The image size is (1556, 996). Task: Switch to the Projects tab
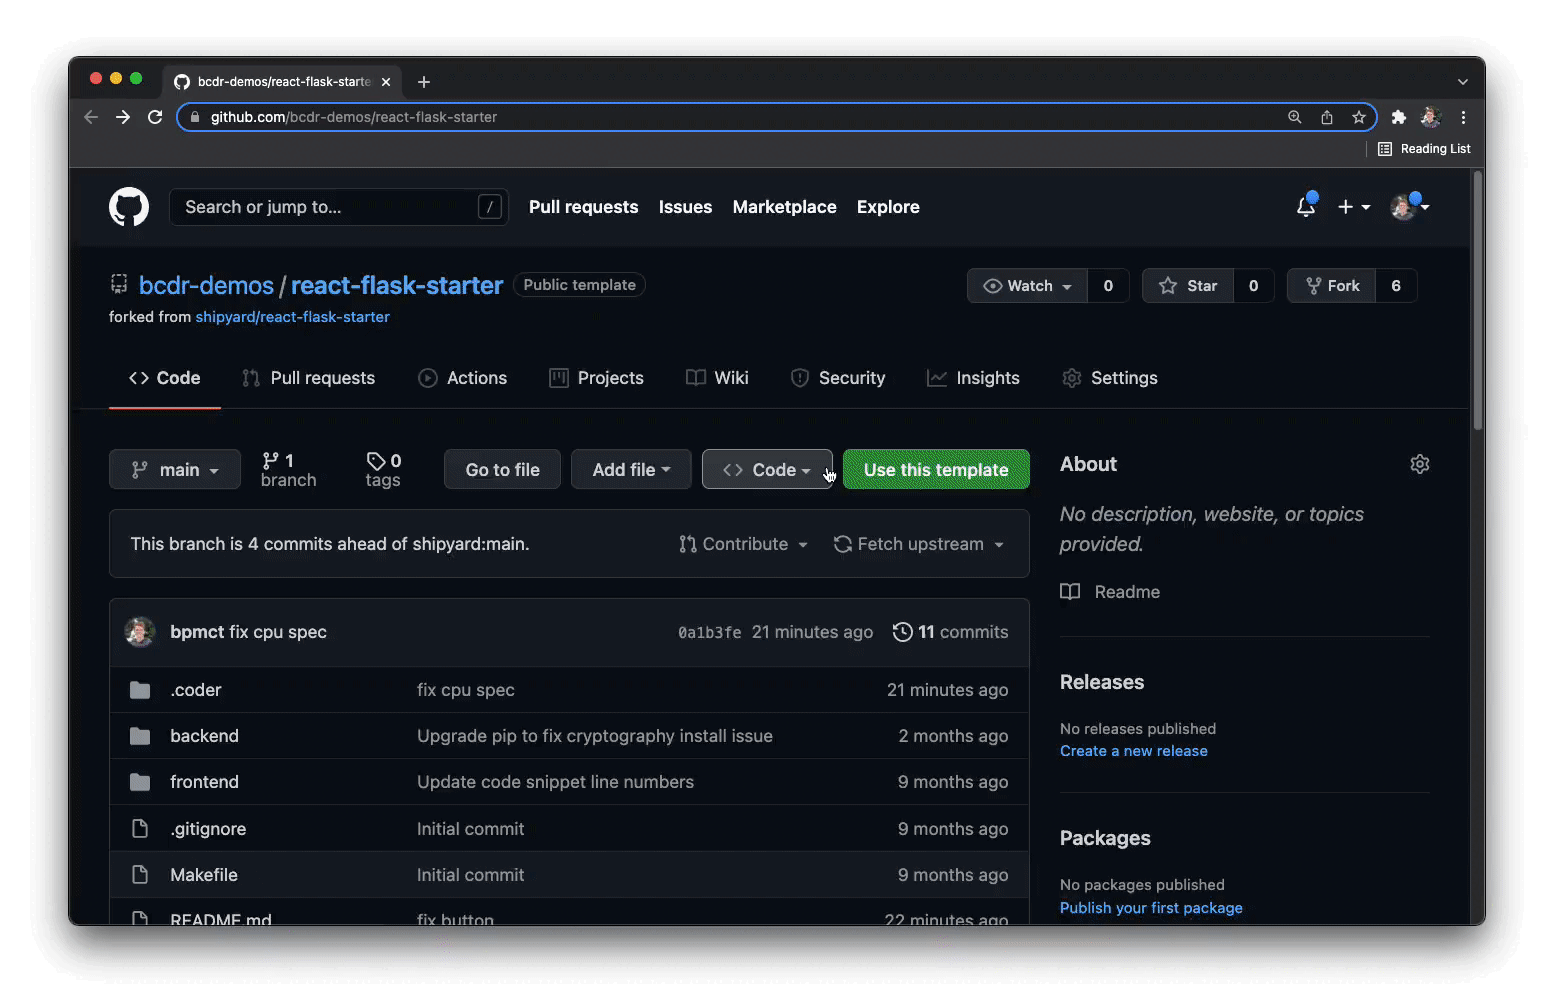coord(597,378)
